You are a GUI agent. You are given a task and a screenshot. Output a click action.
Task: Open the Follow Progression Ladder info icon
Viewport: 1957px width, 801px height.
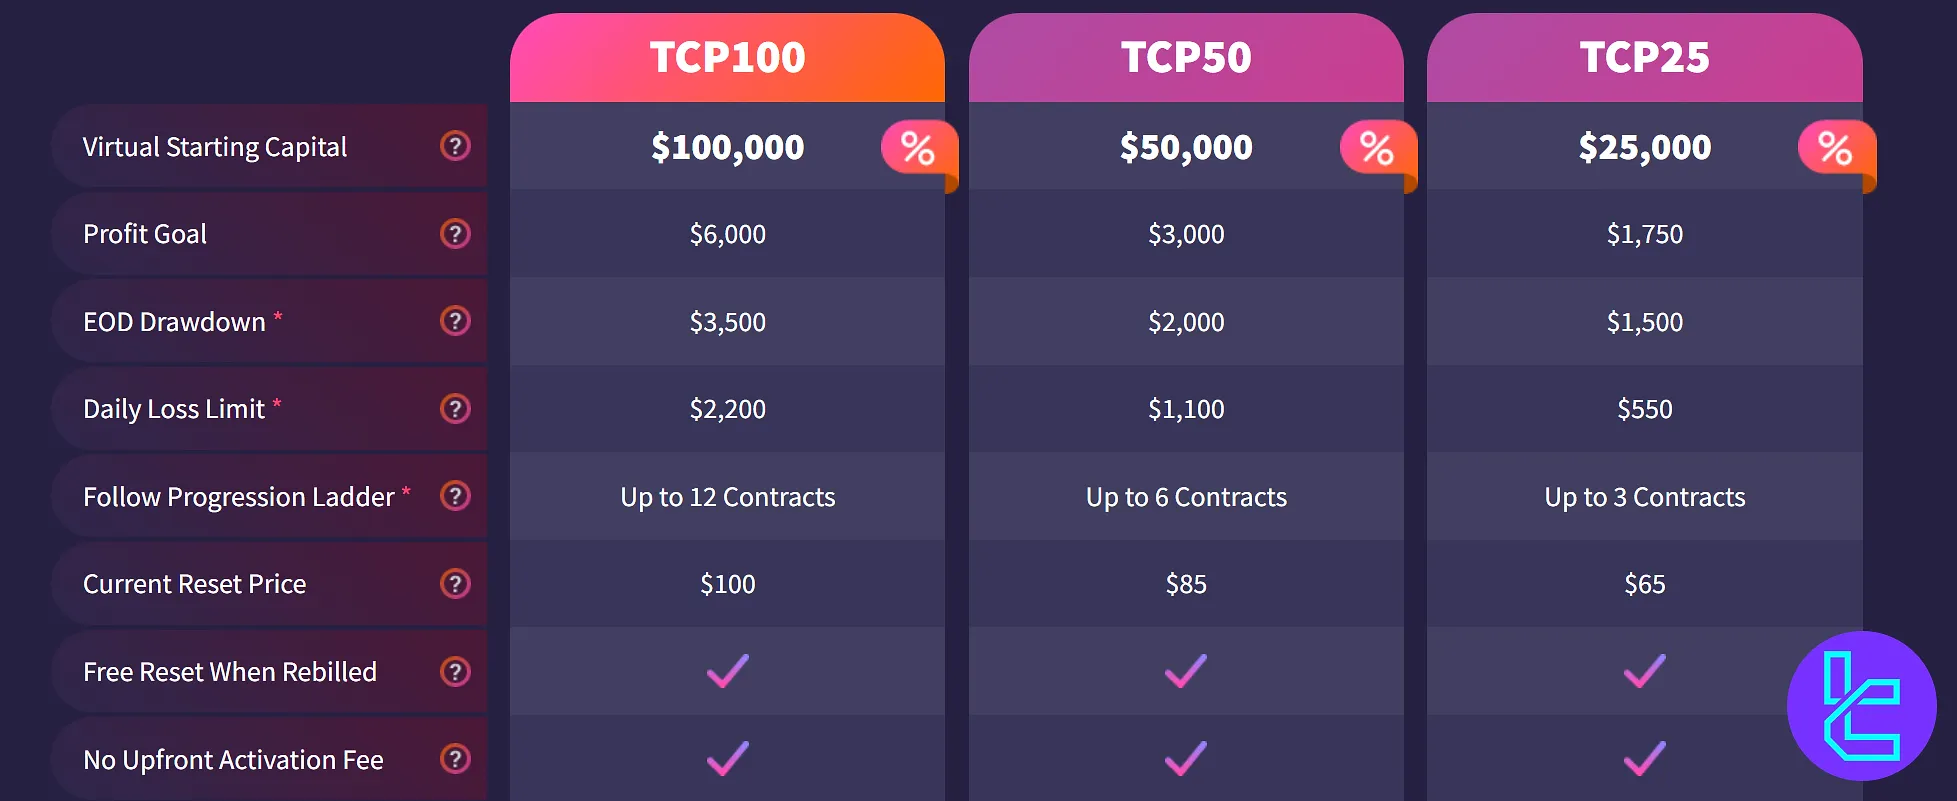coord(455,496)
